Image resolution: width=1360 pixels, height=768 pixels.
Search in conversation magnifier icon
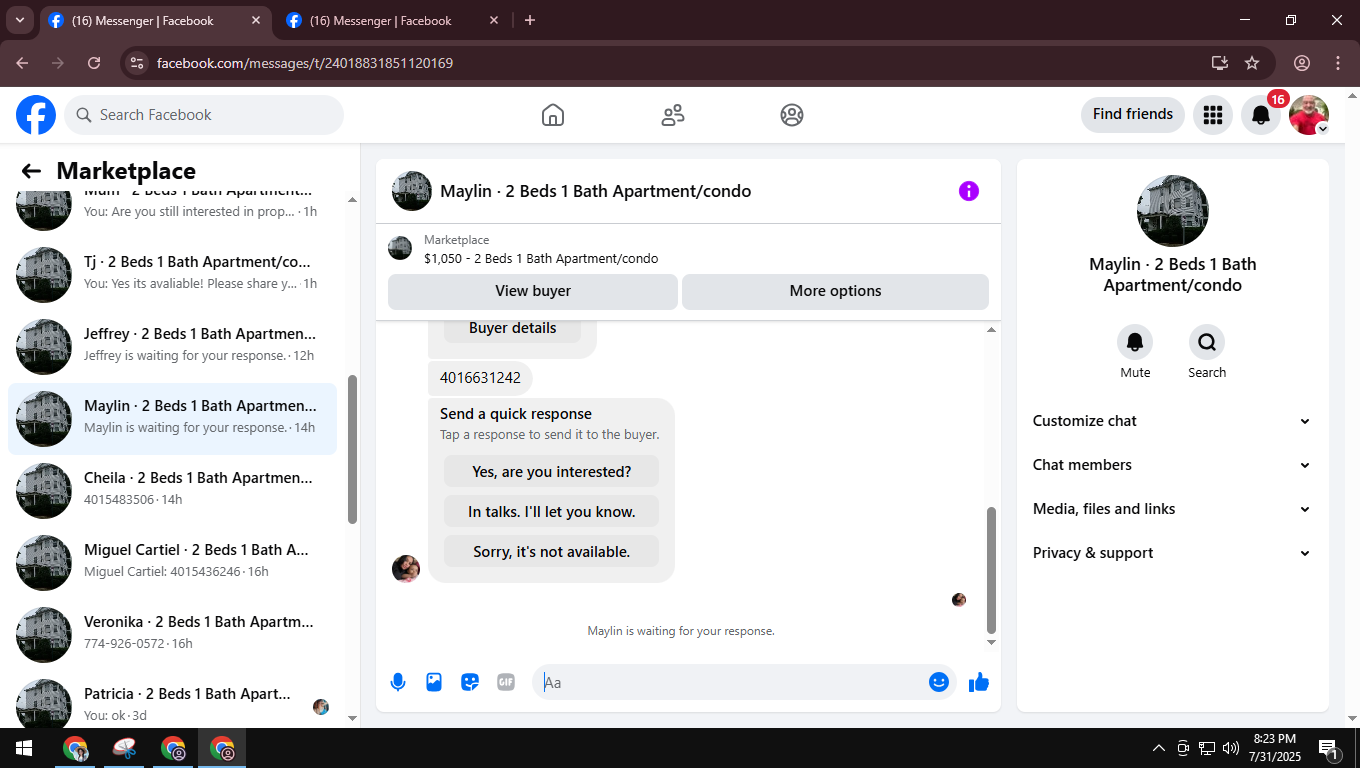1207,343
